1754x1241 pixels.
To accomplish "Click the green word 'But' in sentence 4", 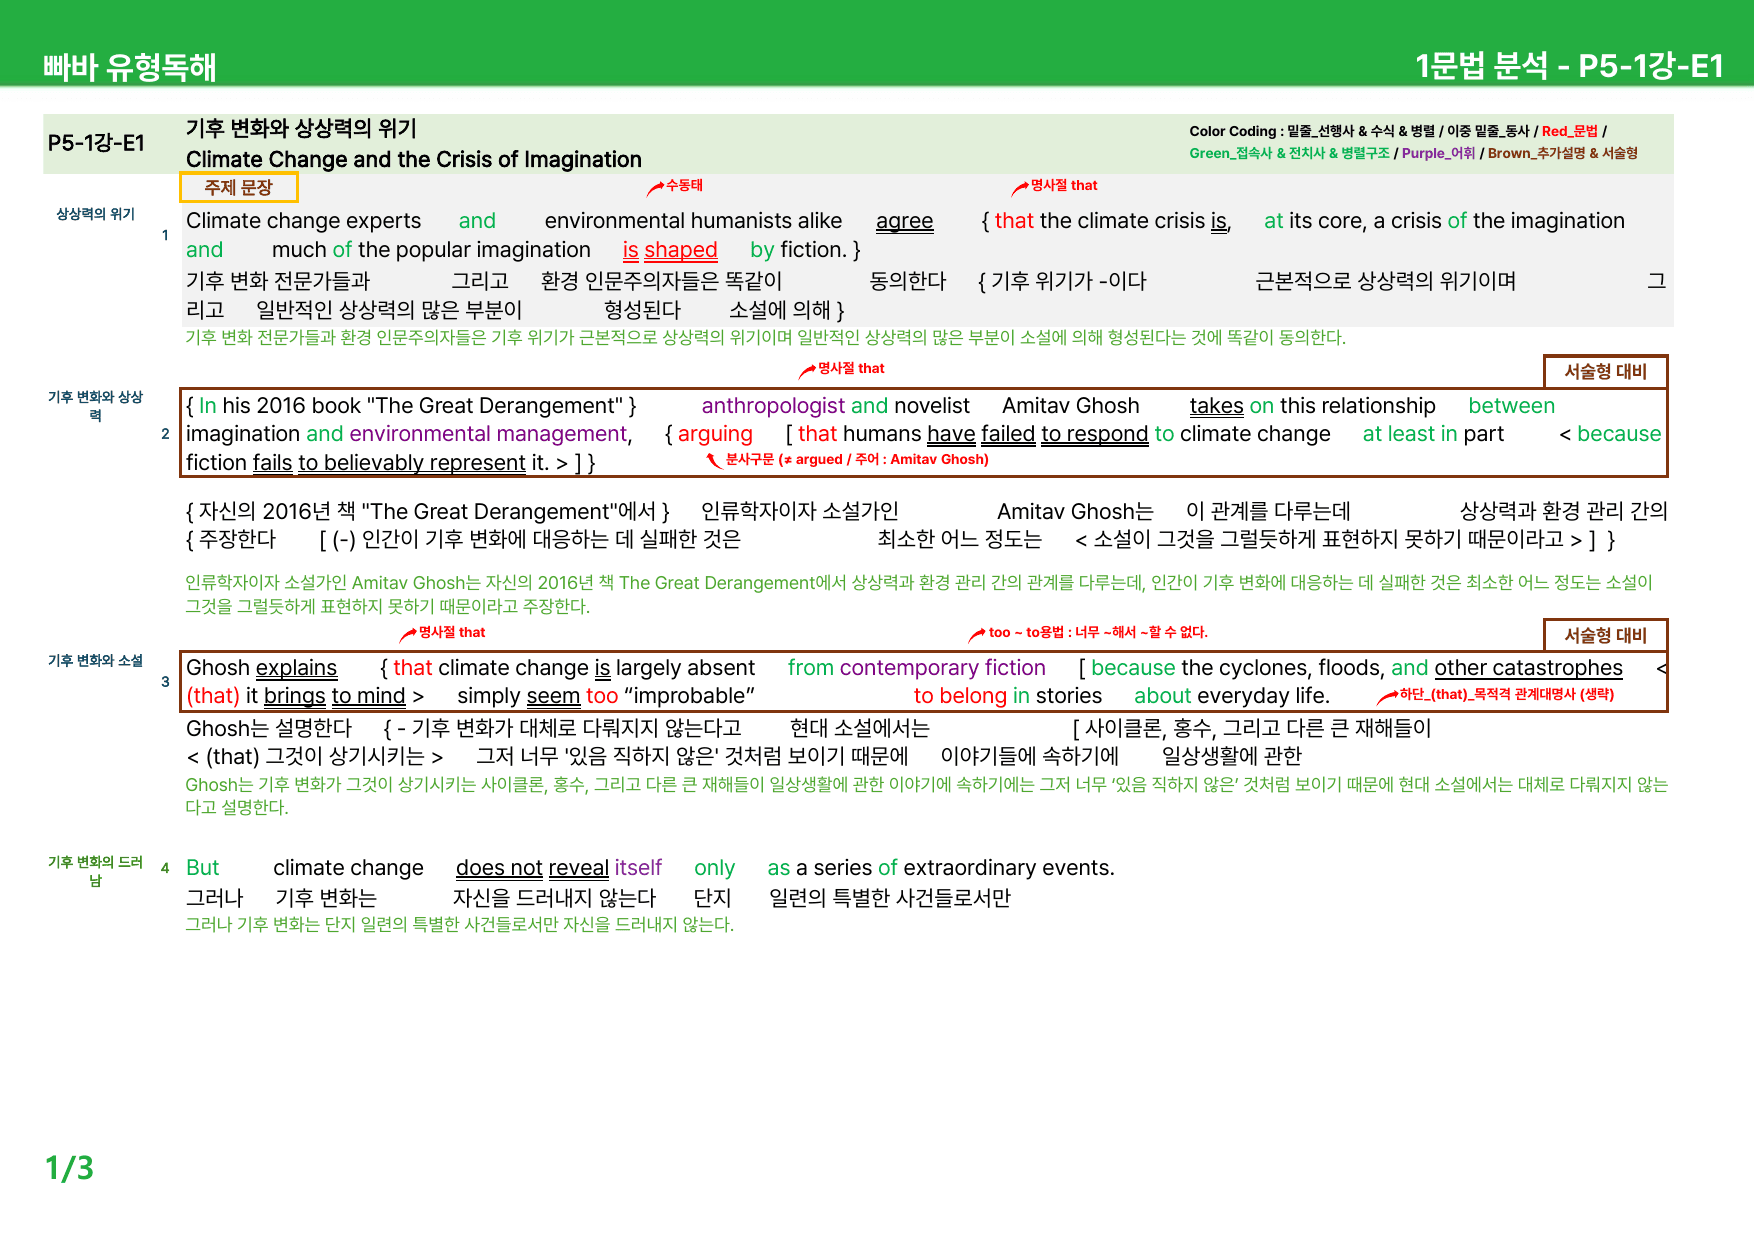I will 203,868.
